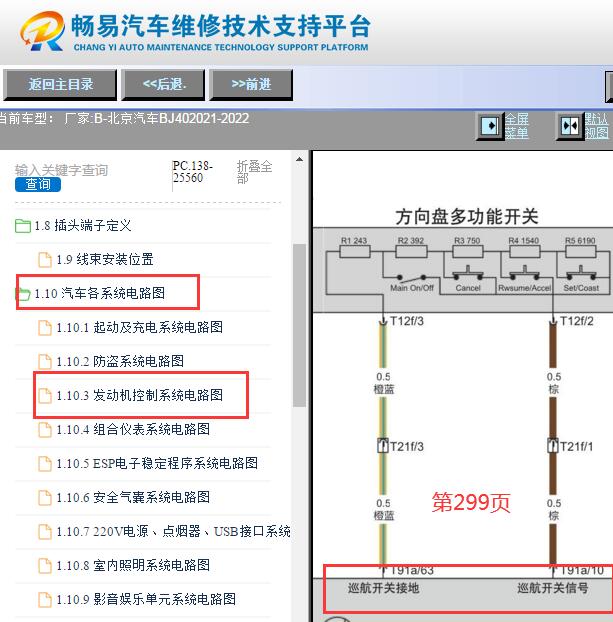
Task: Click the T12f/3 connector label
Action: tap(407, 321)
